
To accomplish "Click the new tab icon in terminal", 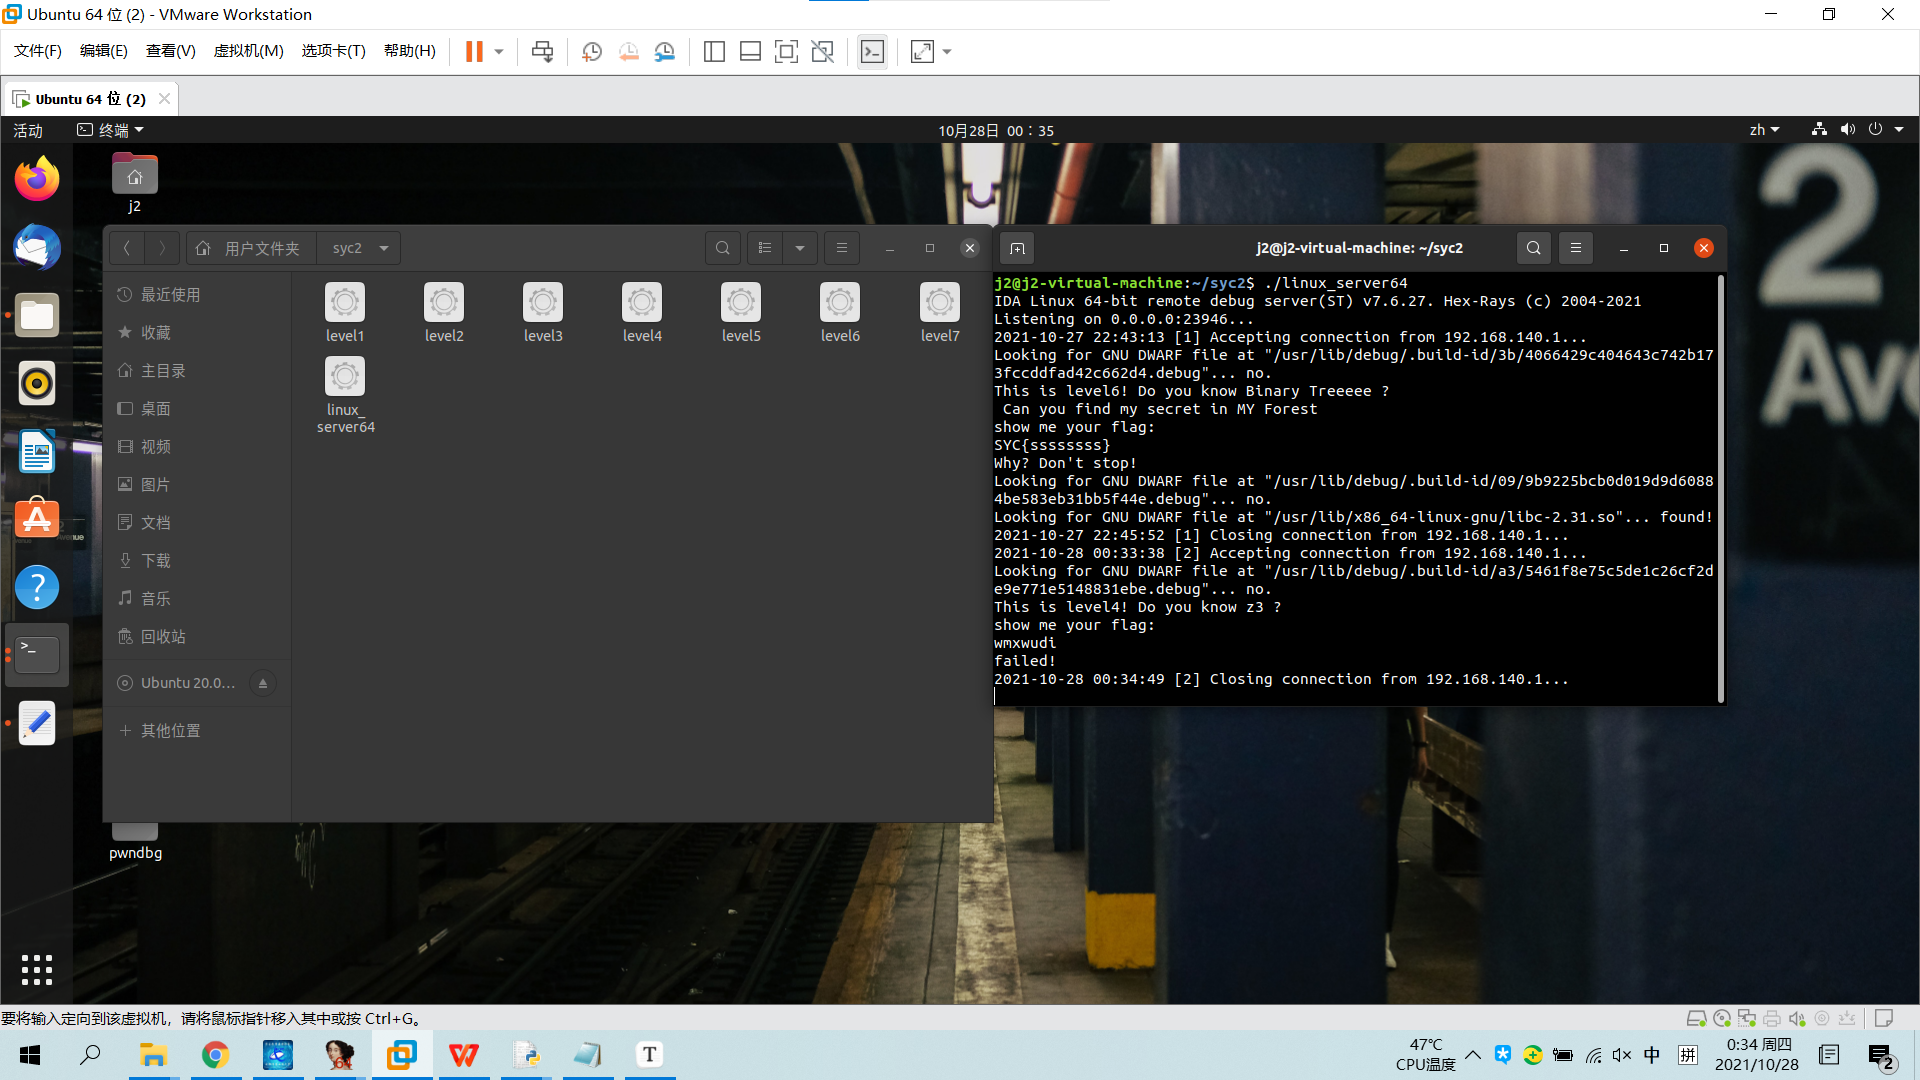I will (x=1017, y=248).
